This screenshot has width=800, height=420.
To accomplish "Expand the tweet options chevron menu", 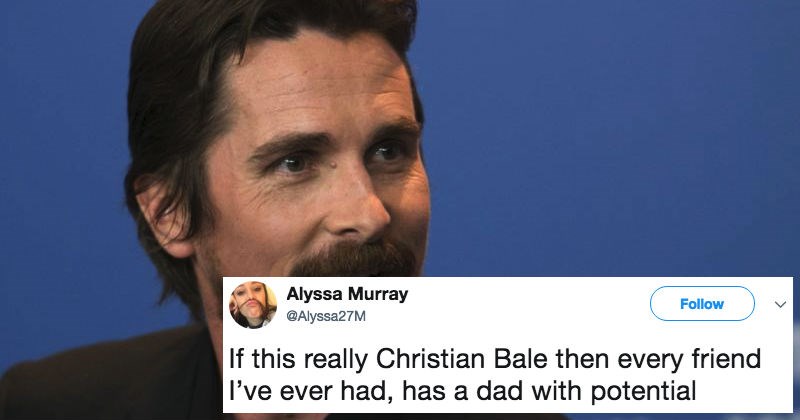I will point(780,305).
